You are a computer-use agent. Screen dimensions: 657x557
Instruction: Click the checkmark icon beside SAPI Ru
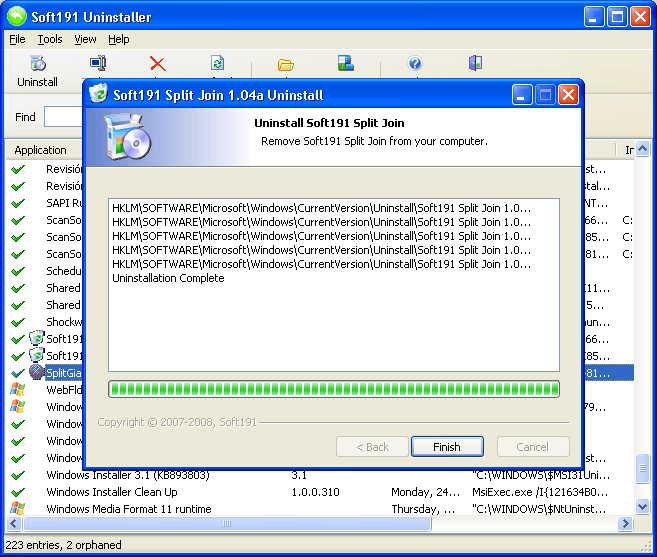(x=18, y=203)
